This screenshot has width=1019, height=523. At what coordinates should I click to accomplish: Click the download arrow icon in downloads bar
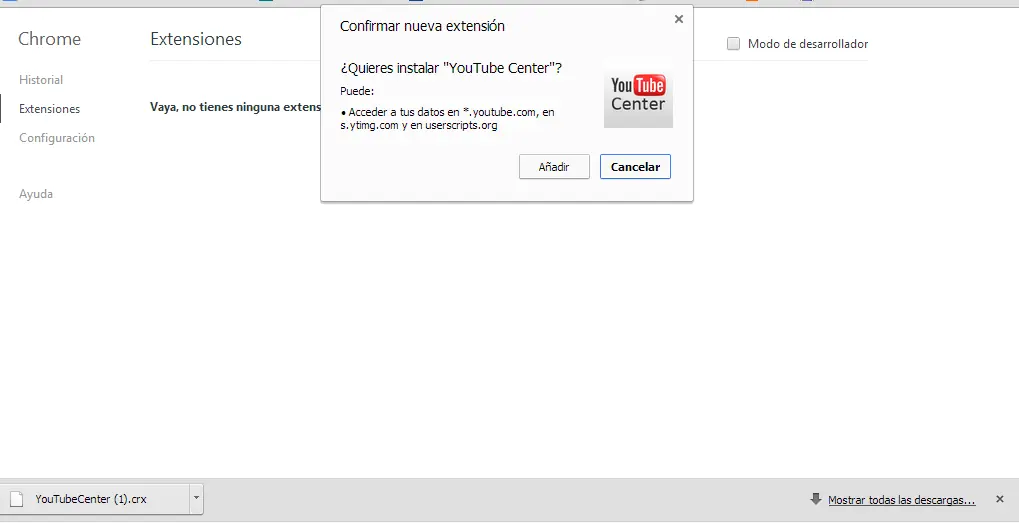tap(816, 499)
